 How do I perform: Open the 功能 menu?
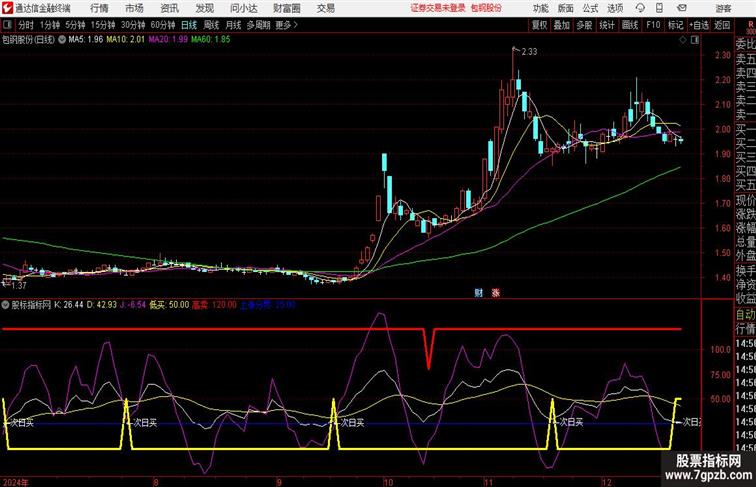click(540, 8)
